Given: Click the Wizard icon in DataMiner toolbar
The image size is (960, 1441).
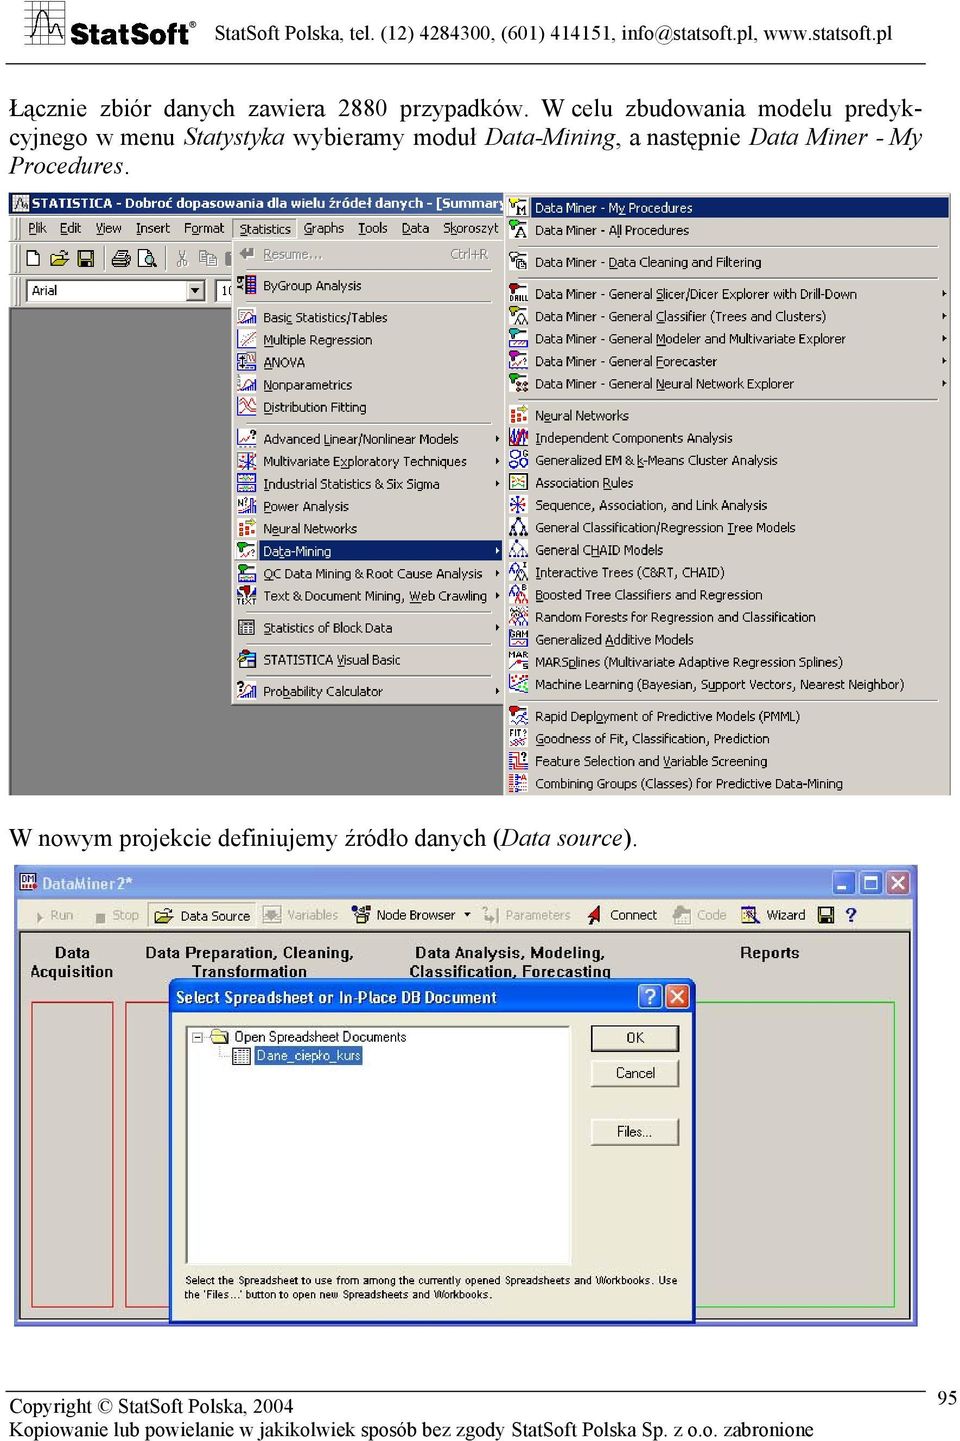Looking at the screenshot, I should pos(750,914).
